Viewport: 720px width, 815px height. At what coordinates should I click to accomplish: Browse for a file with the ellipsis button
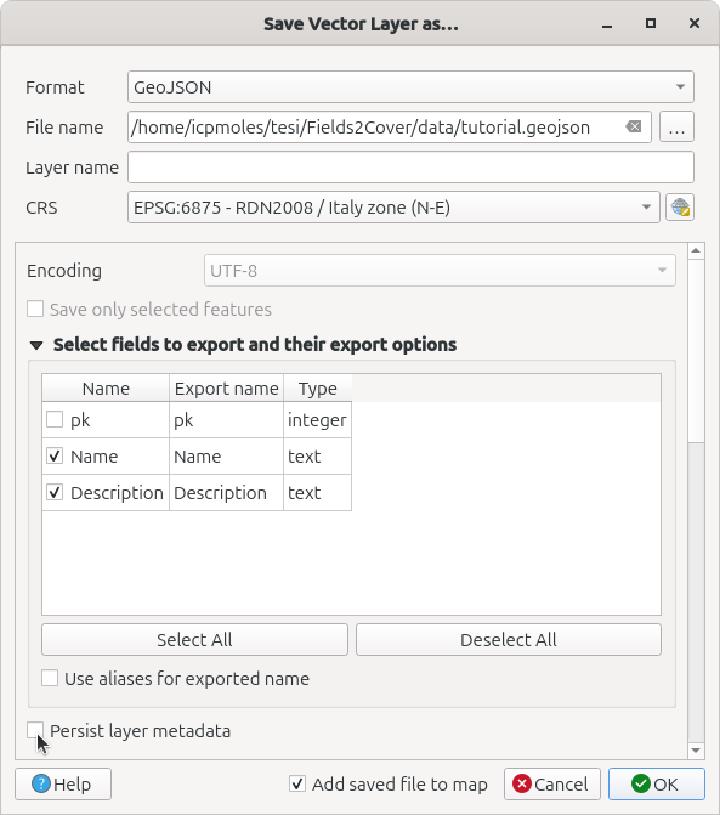pos(677,127)
